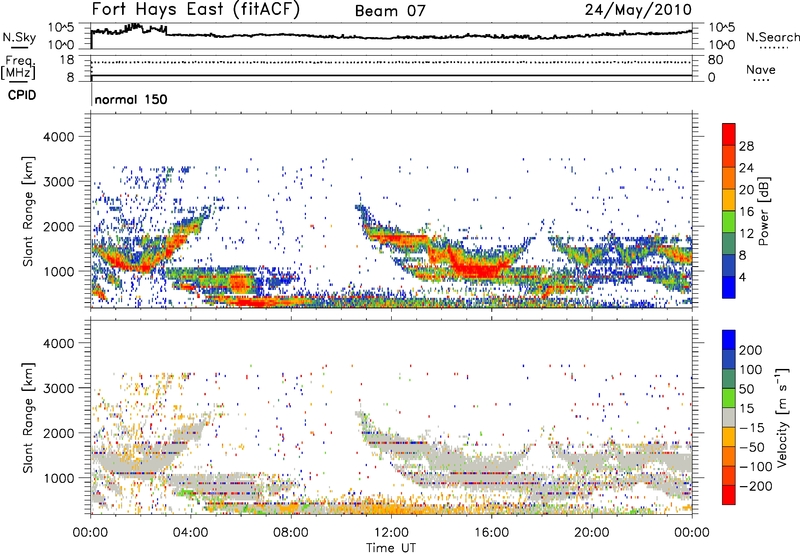Click '2000' on the power panel range axis
This screenshot has height=554, width=800.
(x=58, y=226)
